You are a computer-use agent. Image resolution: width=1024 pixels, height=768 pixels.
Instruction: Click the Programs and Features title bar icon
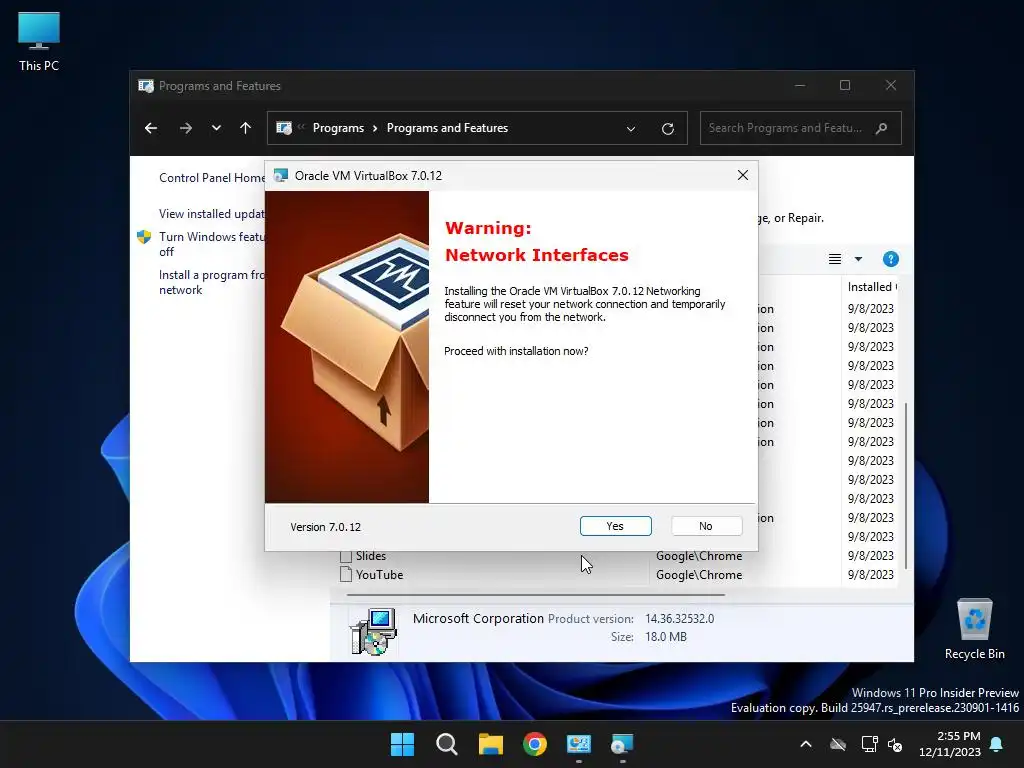click(x=146, y=86)
